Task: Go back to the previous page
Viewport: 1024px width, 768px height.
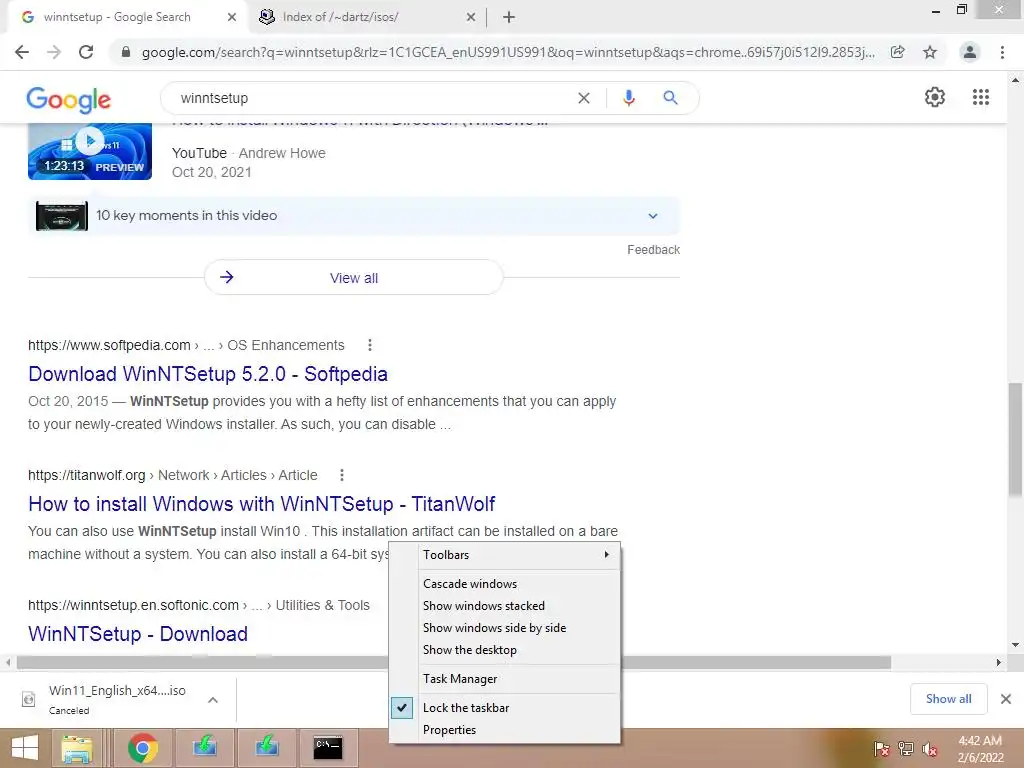Action: pos(22,52)
